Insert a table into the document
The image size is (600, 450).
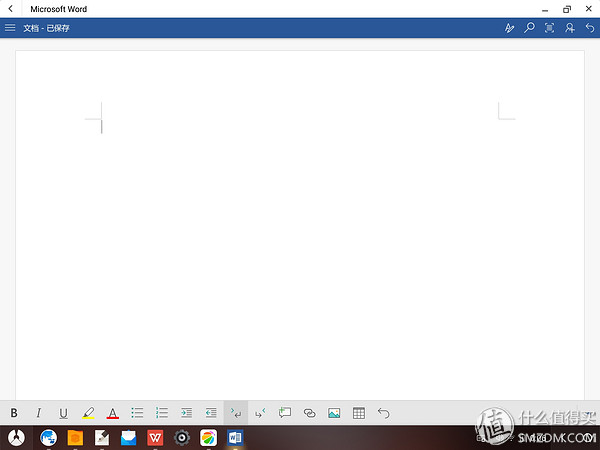[359, 413]
